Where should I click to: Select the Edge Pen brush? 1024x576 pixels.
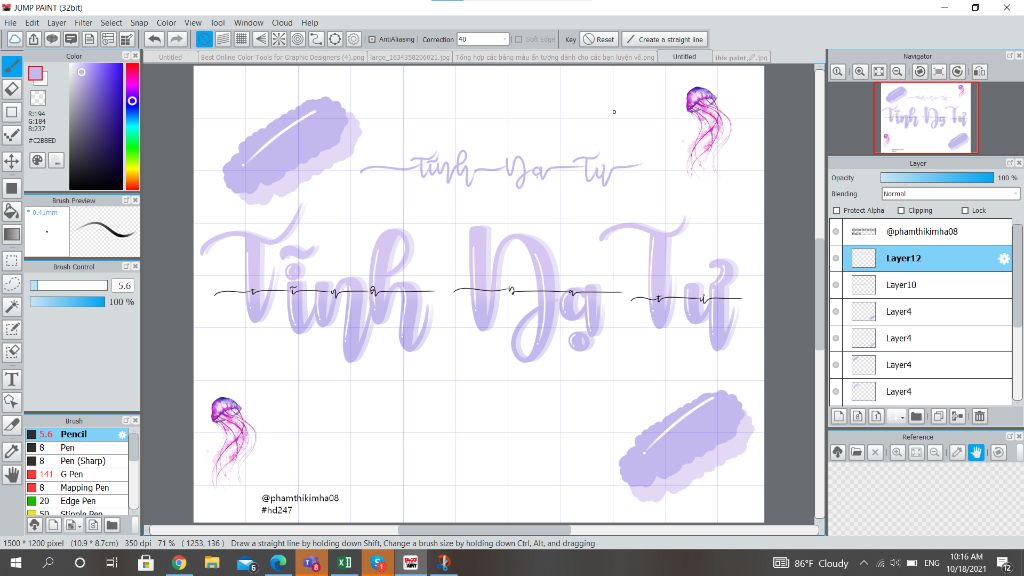tap(77, 501)
